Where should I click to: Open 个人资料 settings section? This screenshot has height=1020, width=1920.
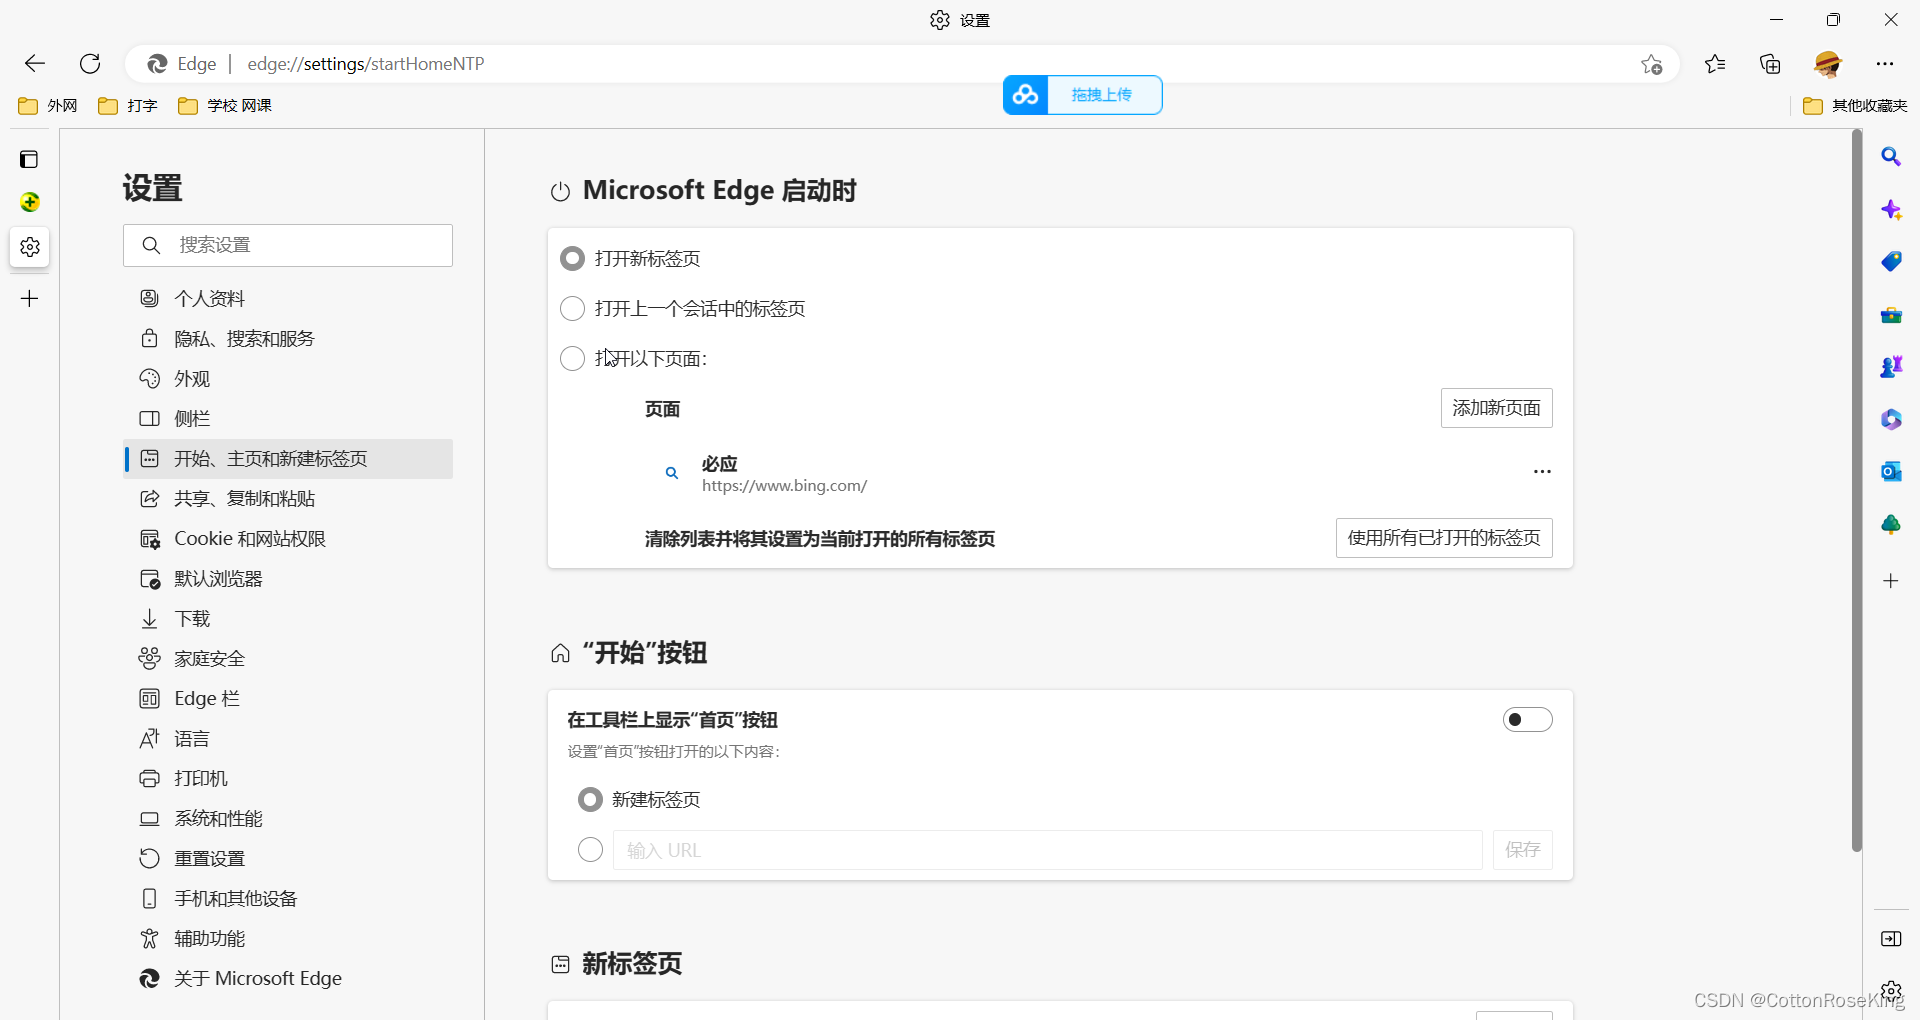coord(288,298)
